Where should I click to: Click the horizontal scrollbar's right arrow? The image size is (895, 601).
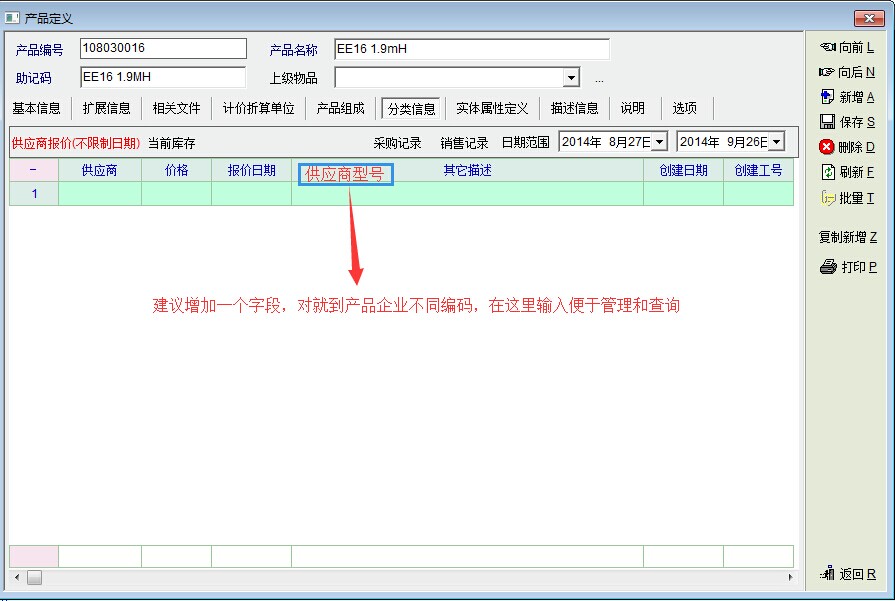tap(792, 578)
